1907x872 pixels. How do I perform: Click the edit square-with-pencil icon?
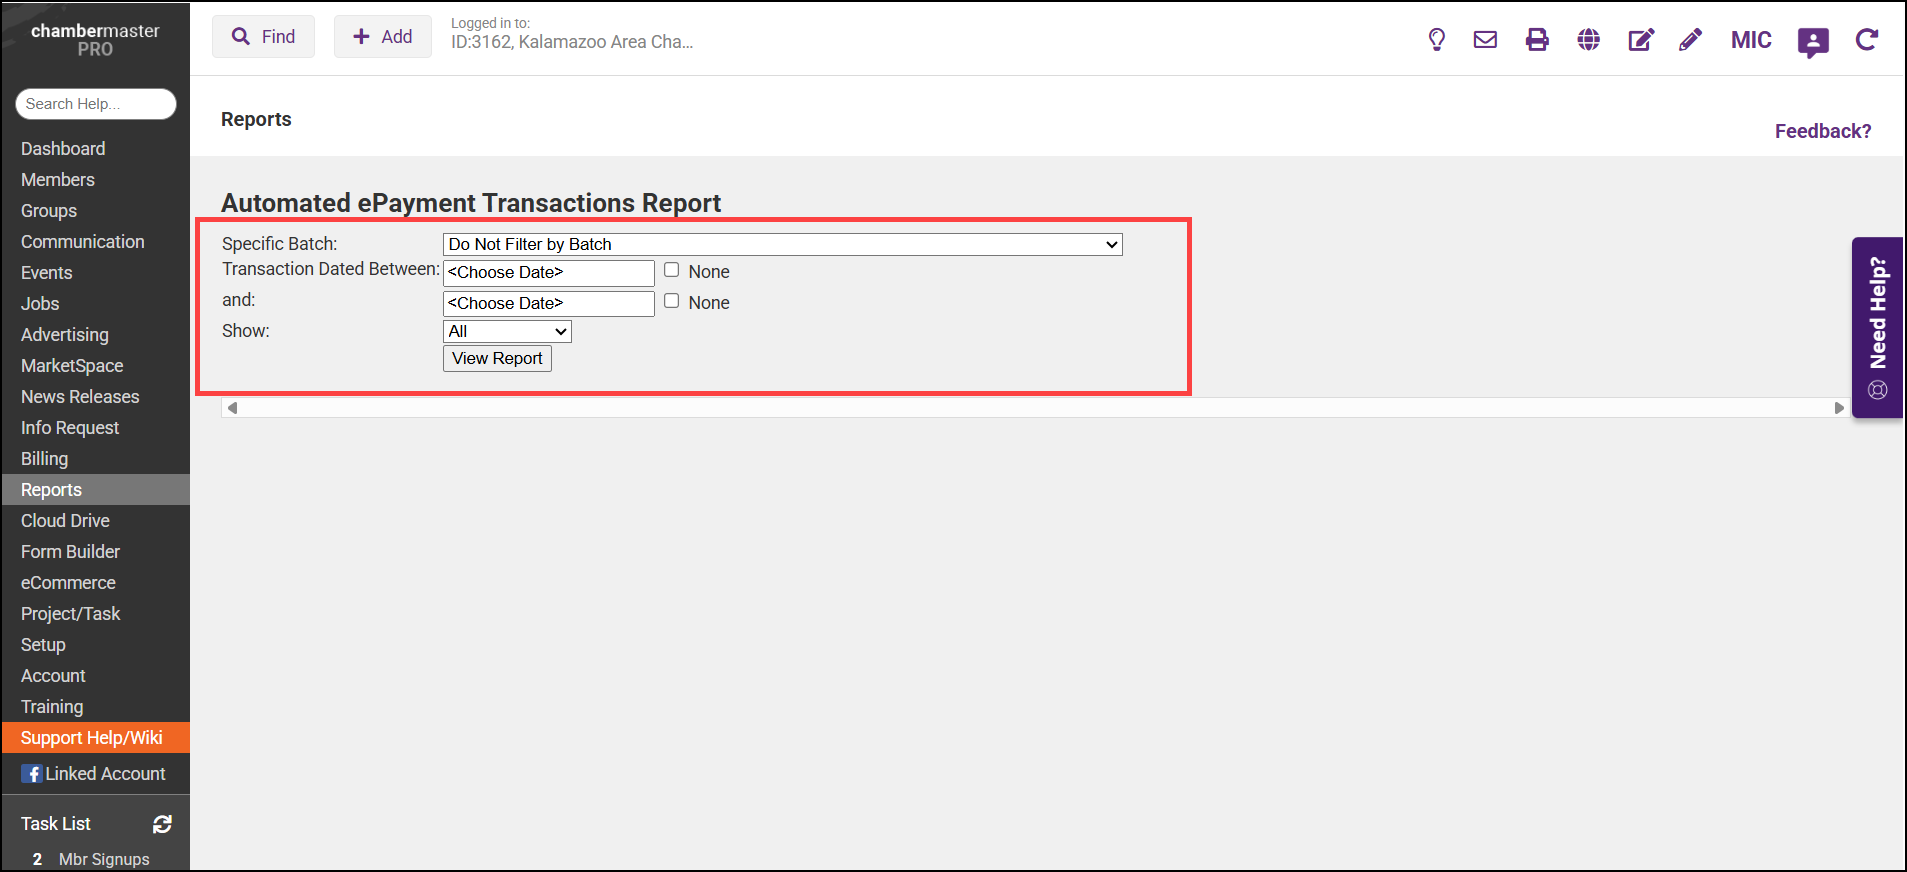click(1640, 40)
